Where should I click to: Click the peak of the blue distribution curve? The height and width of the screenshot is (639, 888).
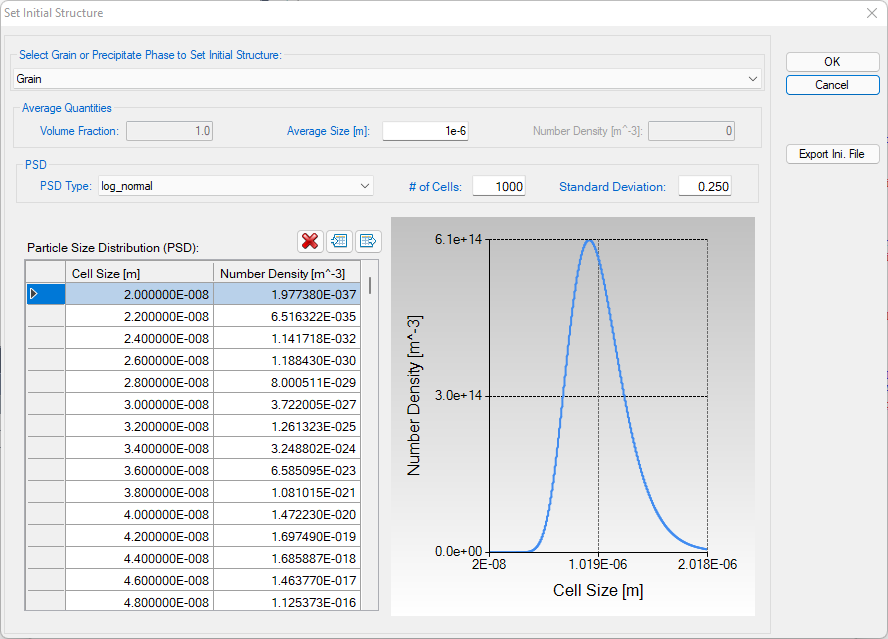click(x=591, y=240)
